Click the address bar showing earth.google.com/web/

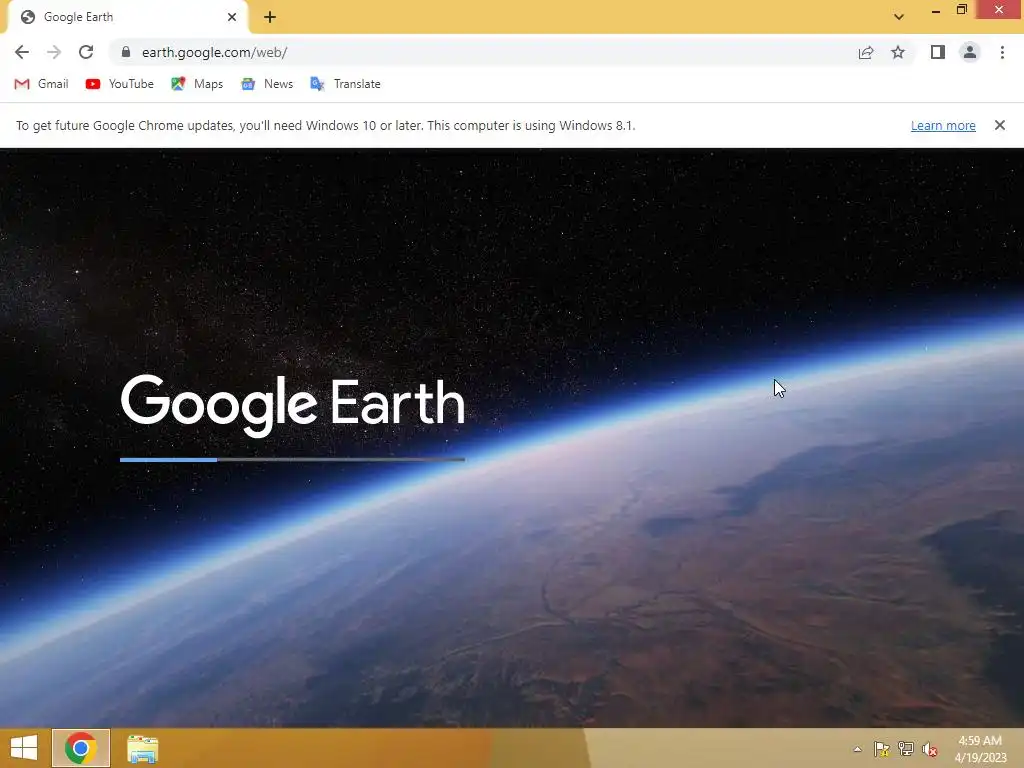click(483, 52)
